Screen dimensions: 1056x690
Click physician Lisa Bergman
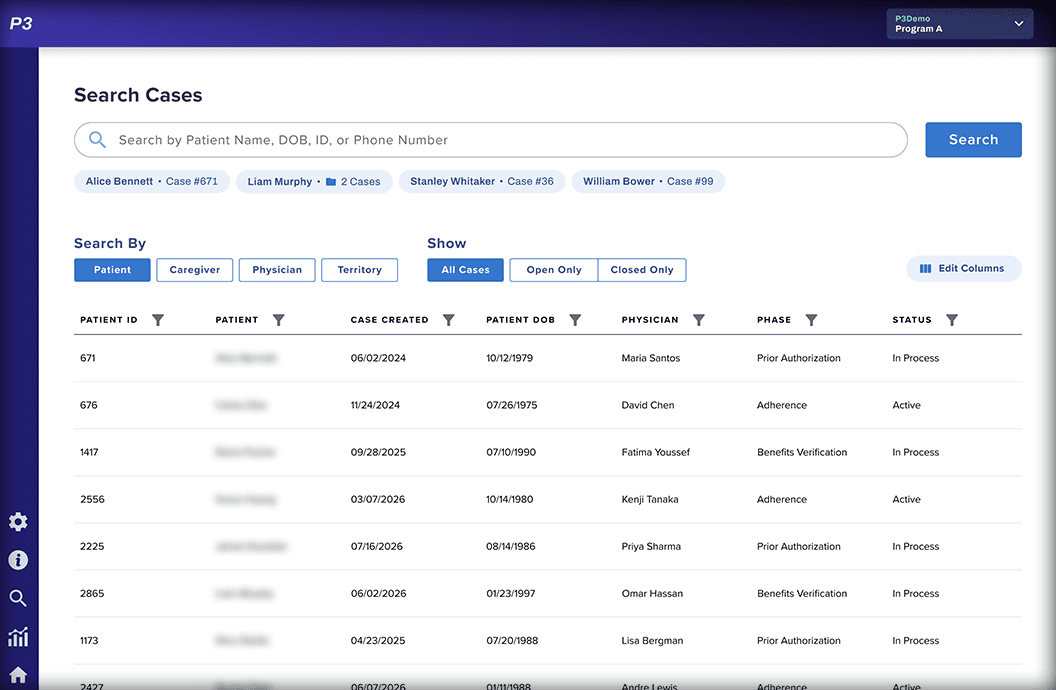(652, 641)
